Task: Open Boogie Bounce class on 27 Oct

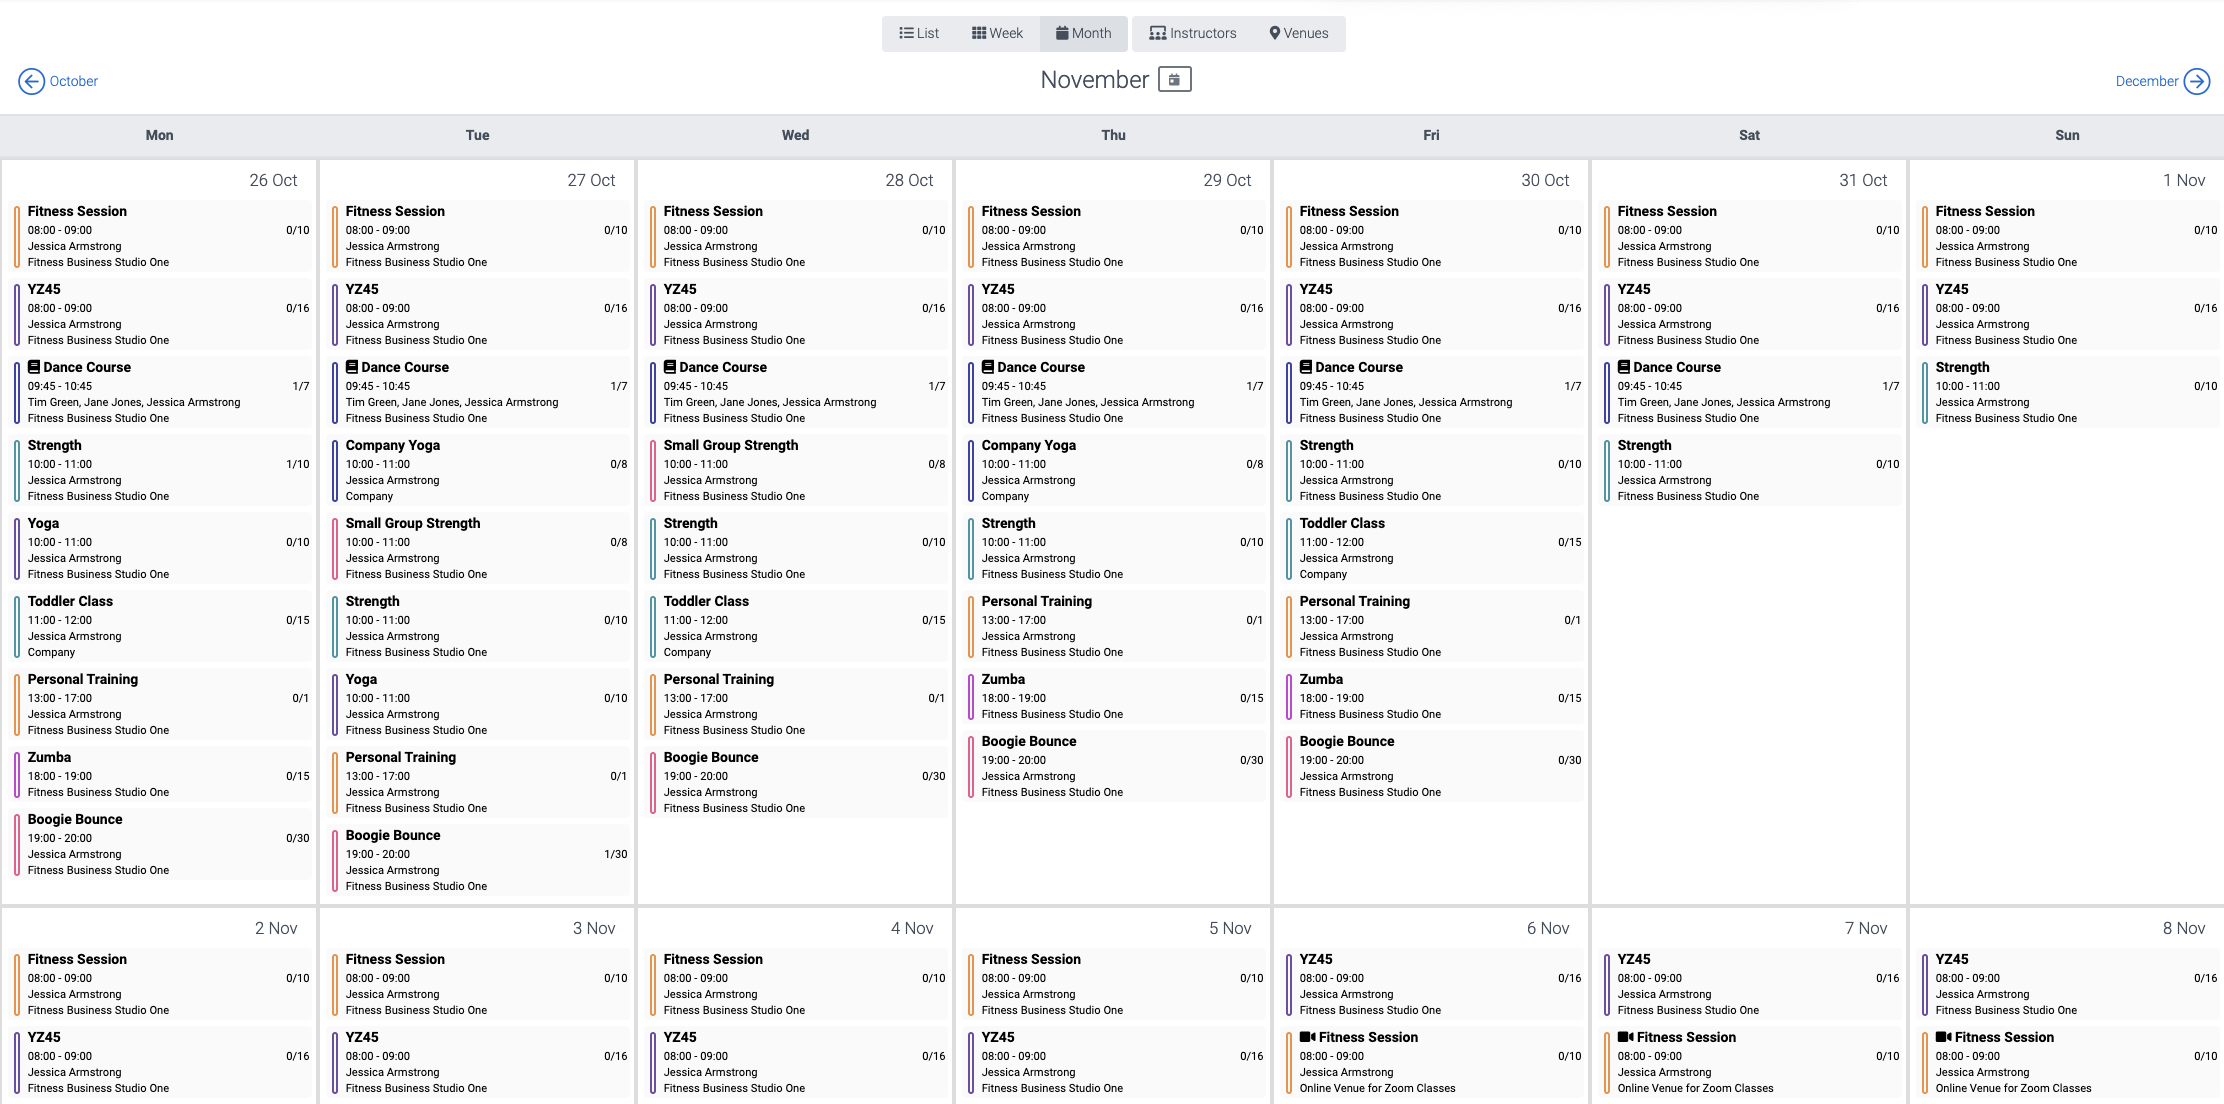Action: (x=393, y=835)
